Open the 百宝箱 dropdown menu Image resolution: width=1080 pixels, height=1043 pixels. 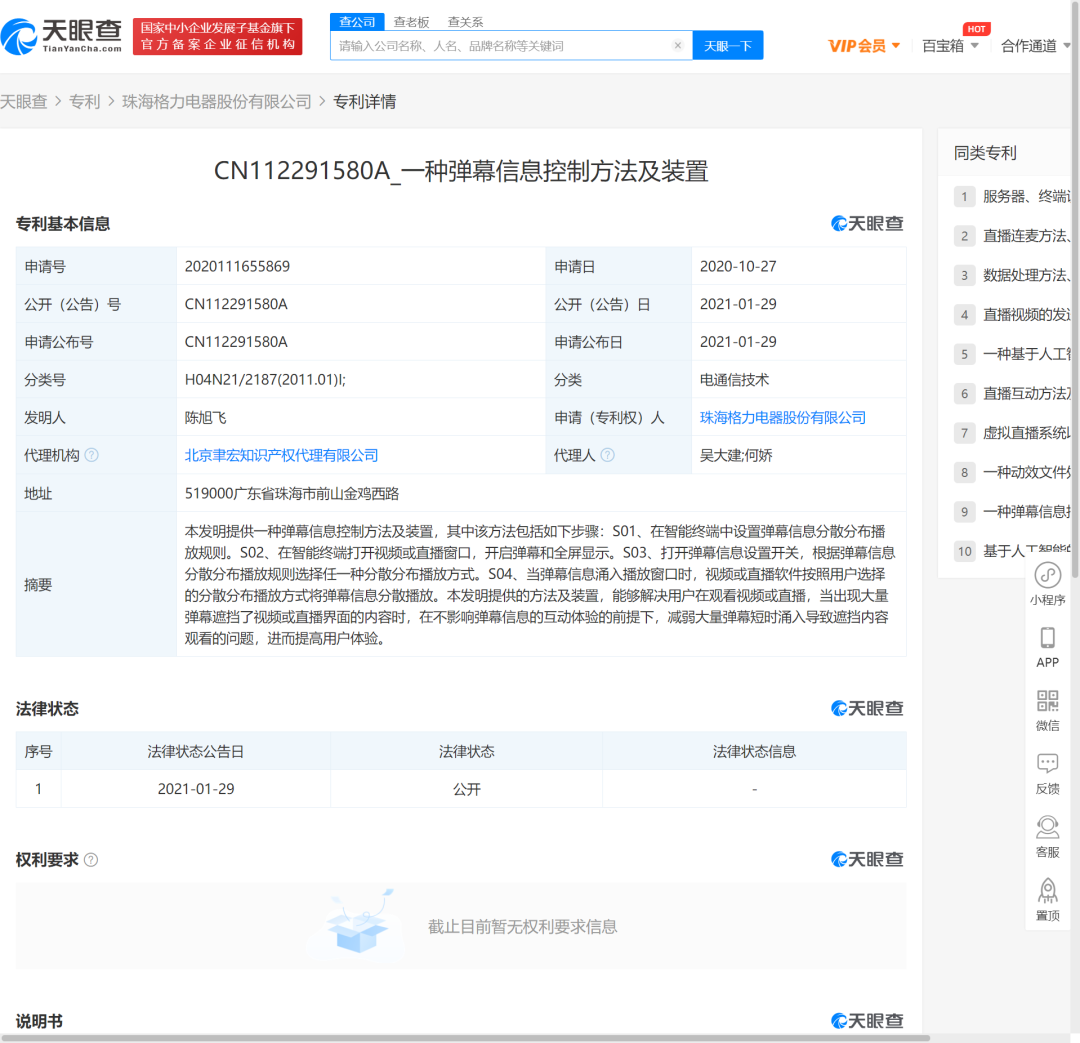click(x=950, y=46)
